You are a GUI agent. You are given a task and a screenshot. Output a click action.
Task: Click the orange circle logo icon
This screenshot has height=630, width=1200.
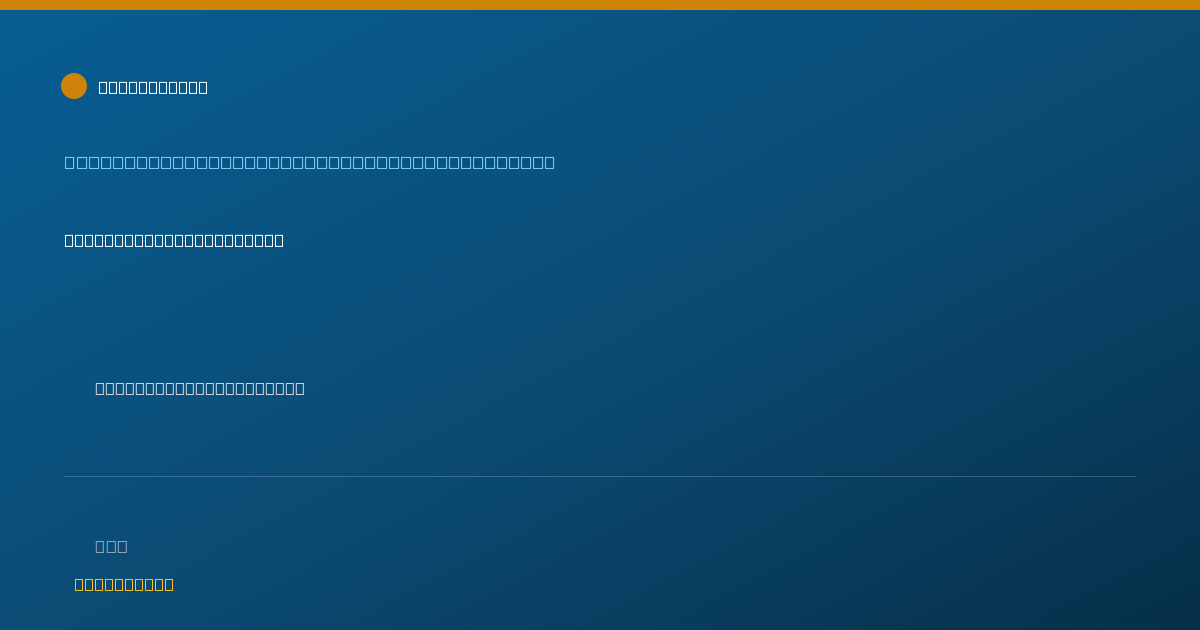74,86
